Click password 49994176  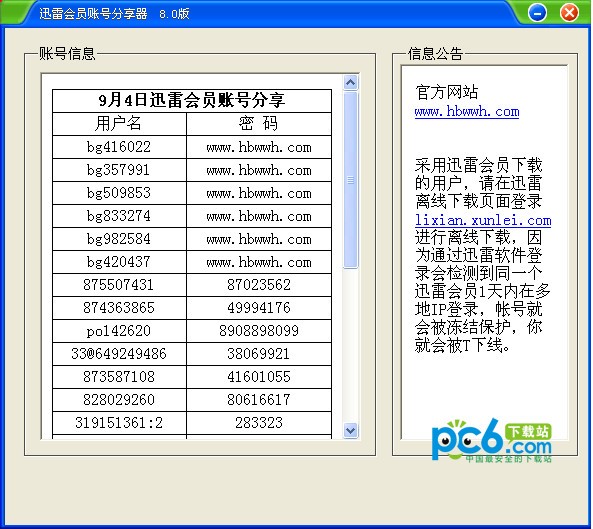(x=259, y=308)
